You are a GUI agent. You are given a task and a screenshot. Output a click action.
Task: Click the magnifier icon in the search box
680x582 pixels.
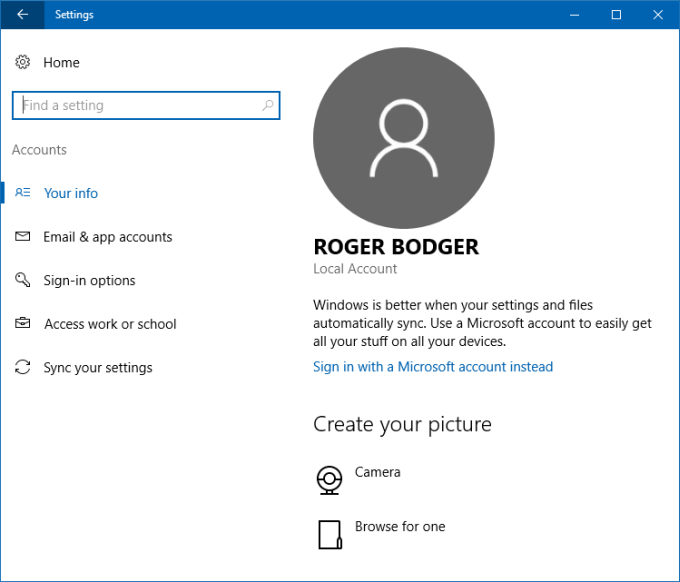[x=267, y=105]
